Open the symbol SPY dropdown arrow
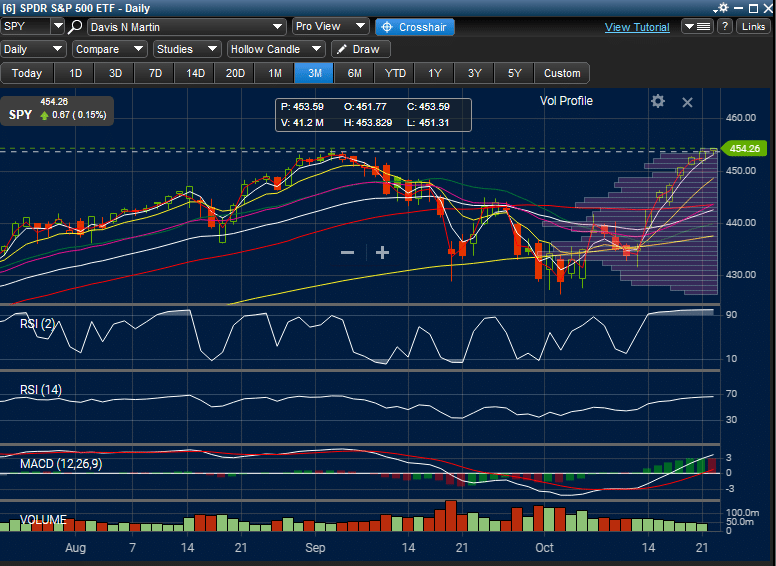The image size is (776, 566). pos(58,26)
